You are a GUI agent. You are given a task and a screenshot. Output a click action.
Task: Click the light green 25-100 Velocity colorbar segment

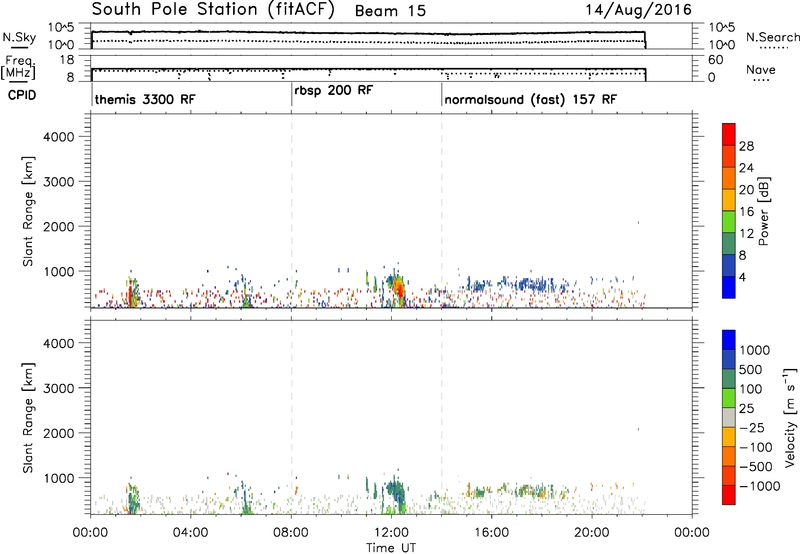point(729,398)
